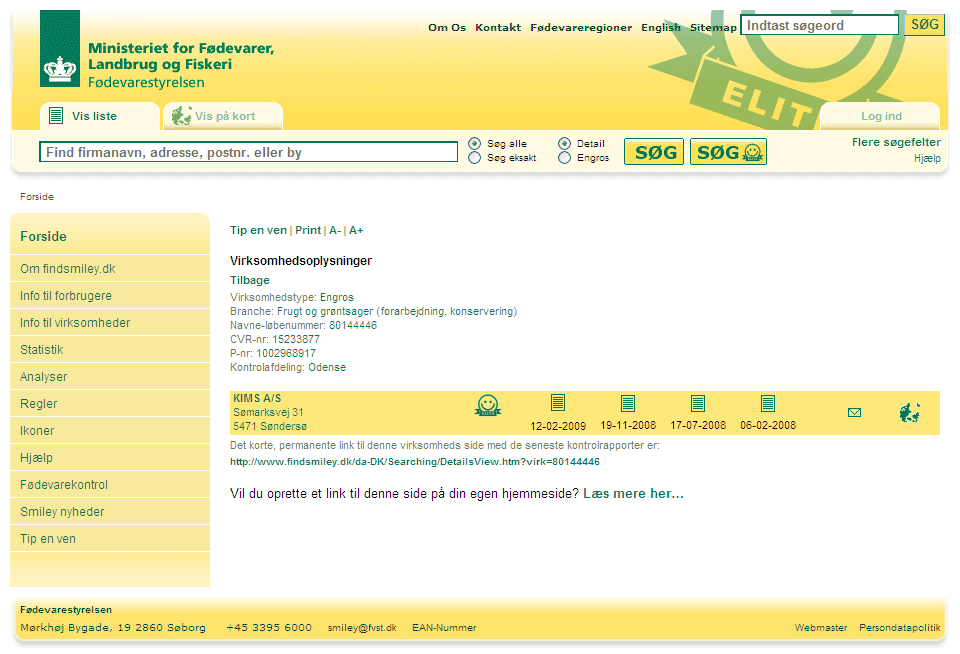960x654 pixels.
Task: Open the control report dated 19-11-2008
Action: [628, 404]
